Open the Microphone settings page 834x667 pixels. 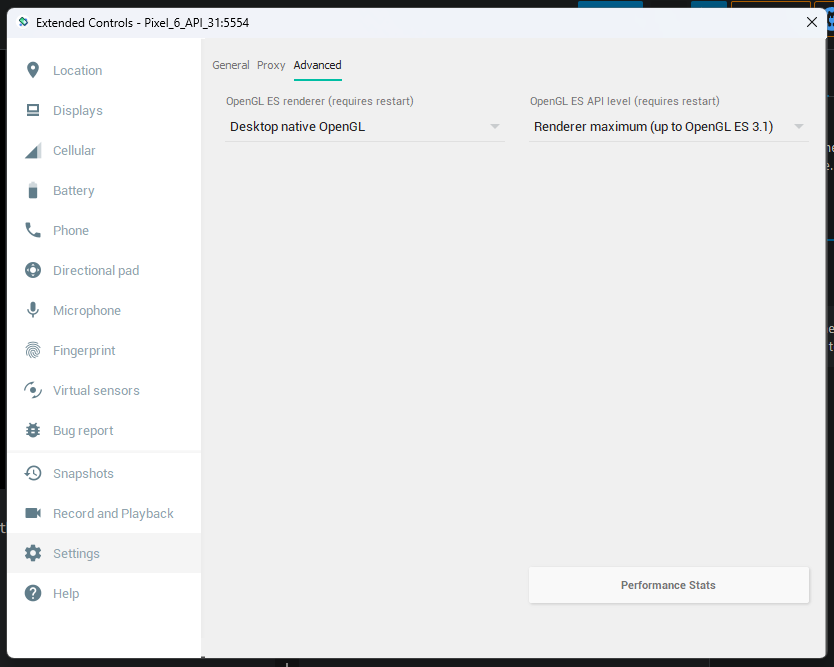(x=87, y=311)
